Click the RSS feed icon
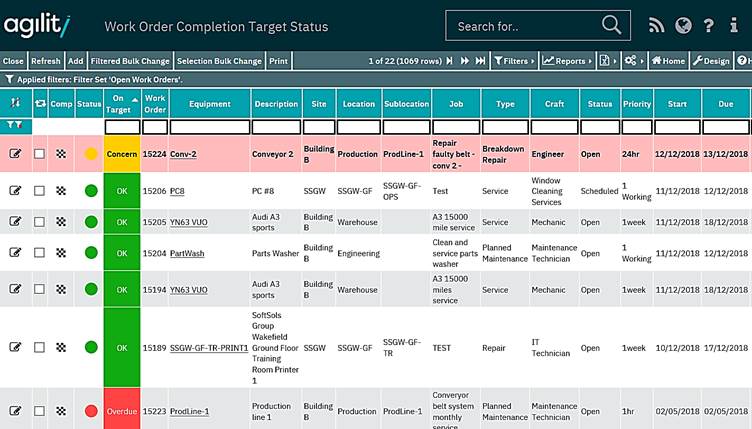This screenshot has width=752, height=429. coord(656,26)
